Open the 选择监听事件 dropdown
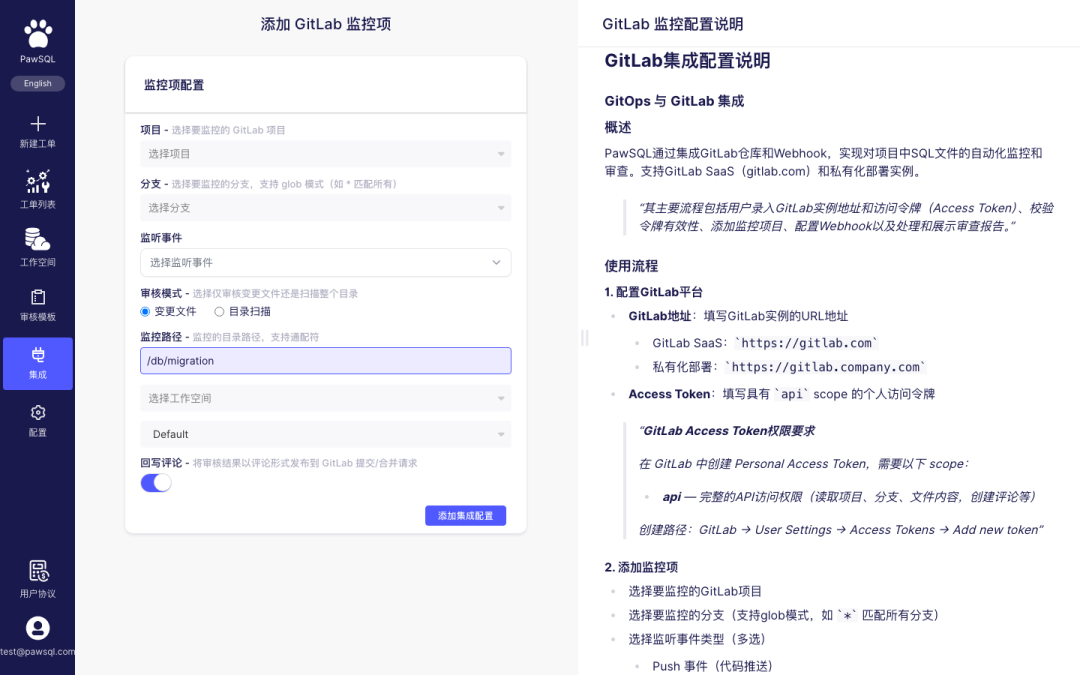This screenshot has width=1080, height=675. tap(326, 262)
